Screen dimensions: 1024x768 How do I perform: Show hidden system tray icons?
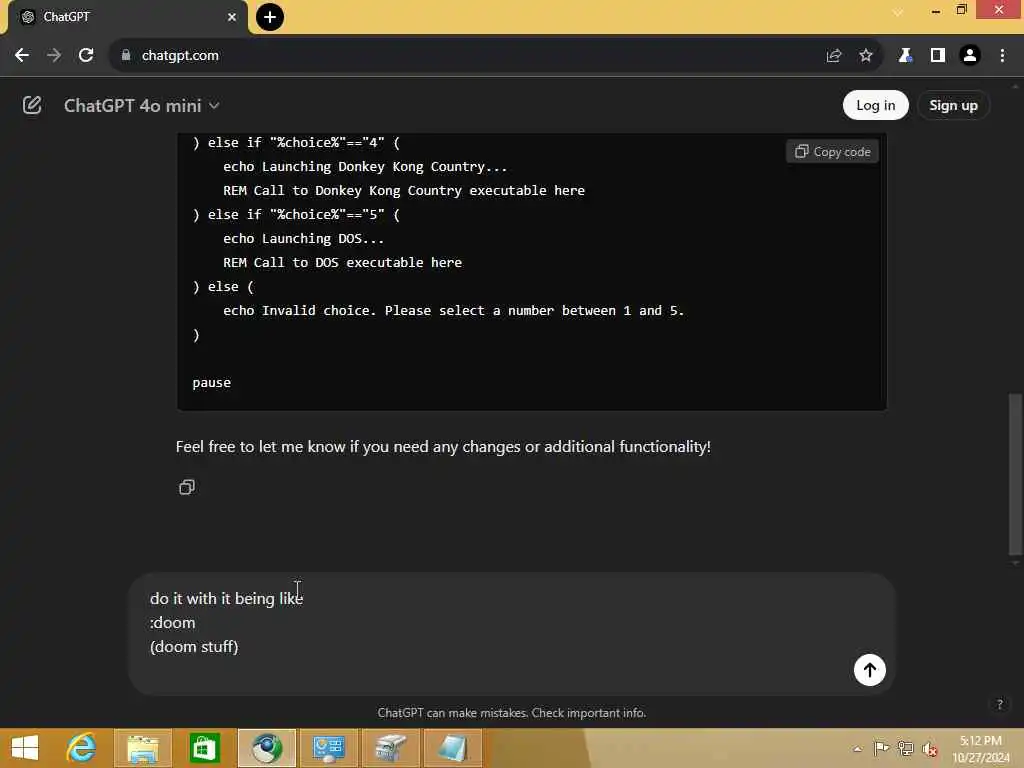[857, 749]
